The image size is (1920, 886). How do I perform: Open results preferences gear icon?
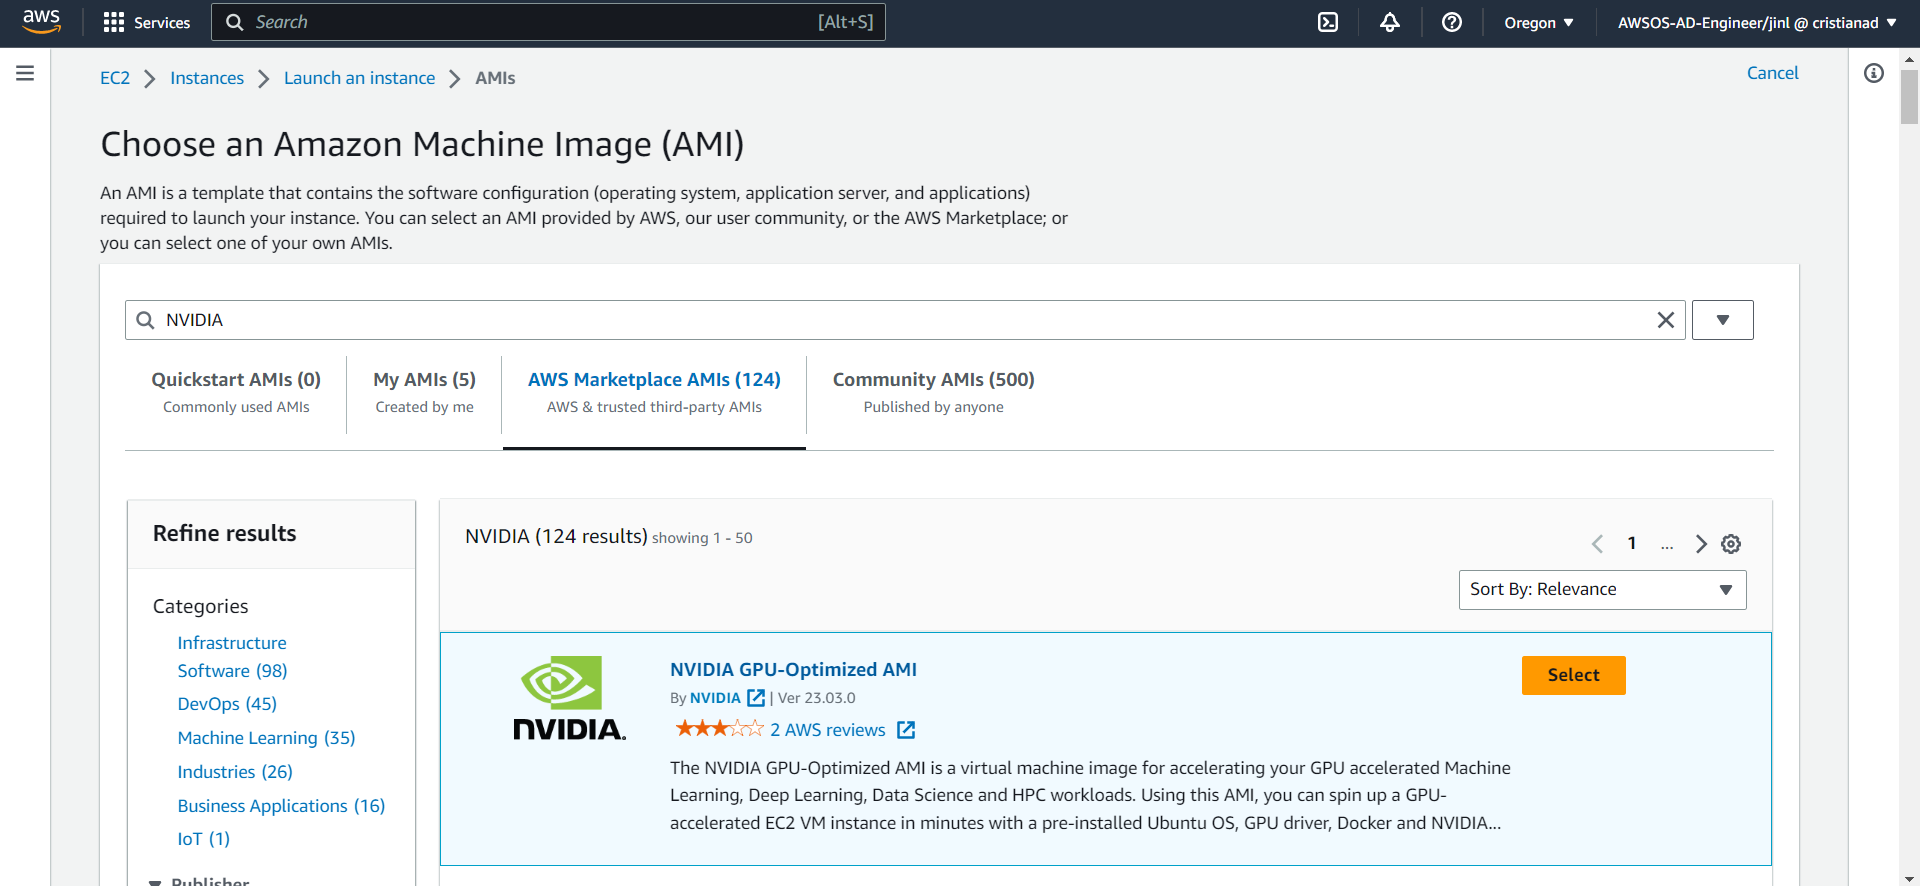(1731, 544)
